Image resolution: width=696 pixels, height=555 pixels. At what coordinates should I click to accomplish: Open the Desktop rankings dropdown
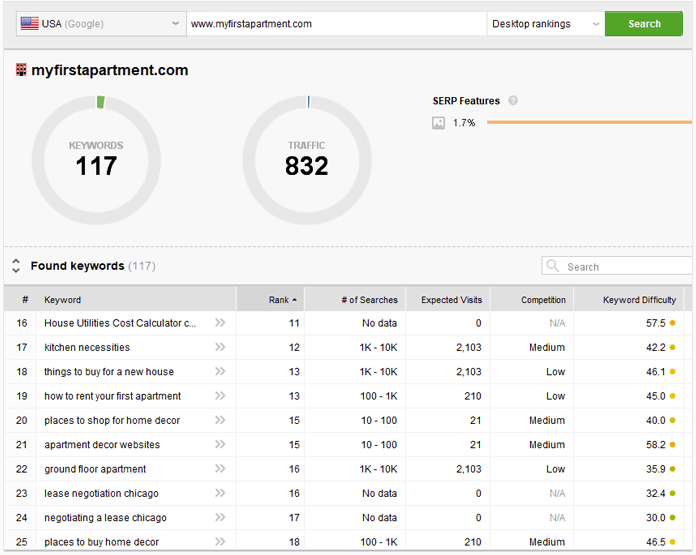[546, 24]
